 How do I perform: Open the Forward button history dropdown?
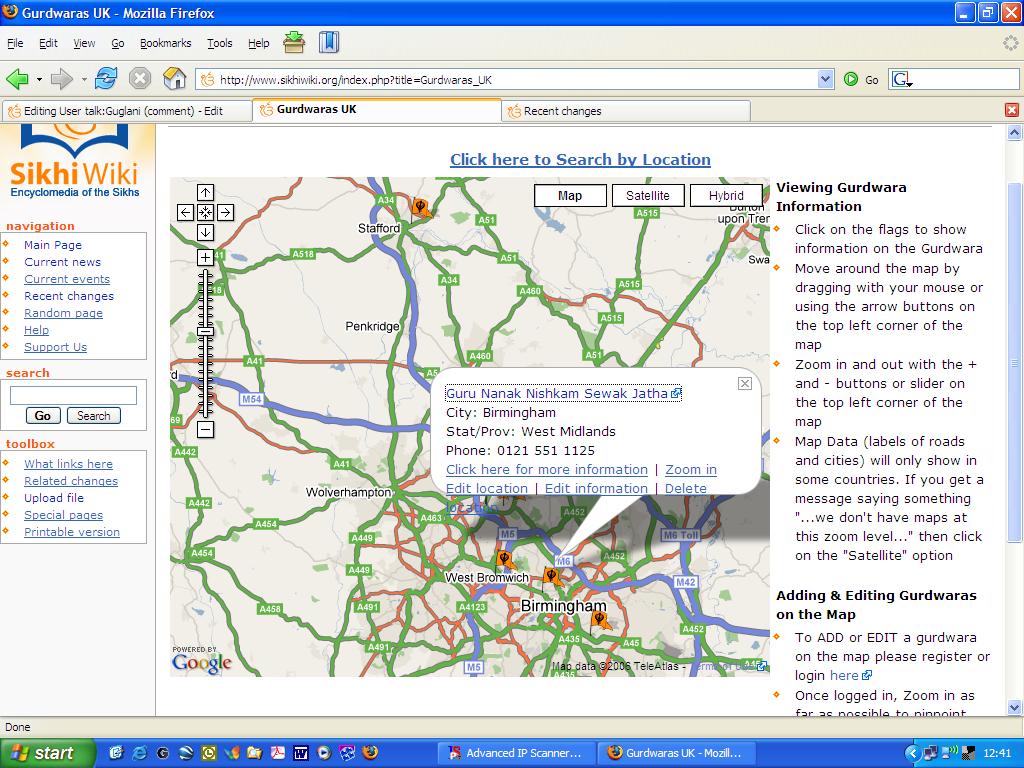pos(84,80)
